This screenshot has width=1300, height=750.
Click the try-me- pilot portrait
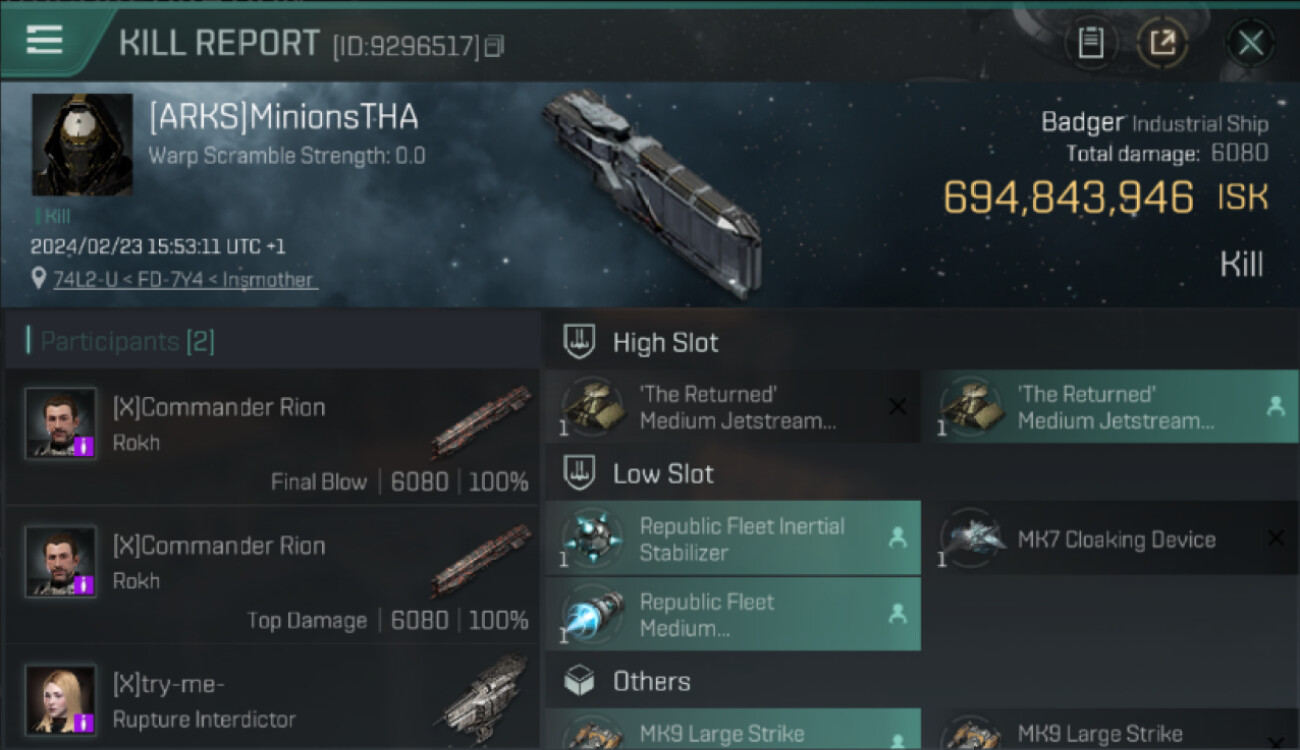pos(61,700)
